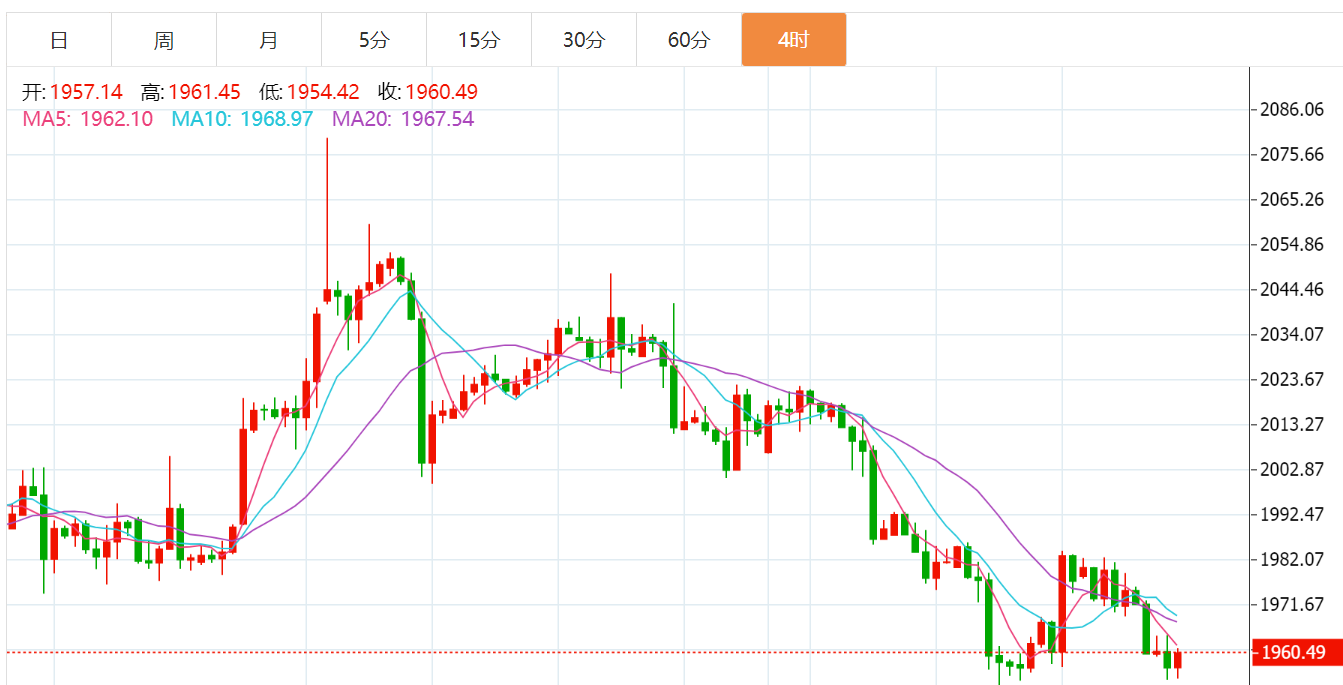1343x685 pixels.
Task: Switch to the 日 (daily) chart tab
Action: (59, 40)
